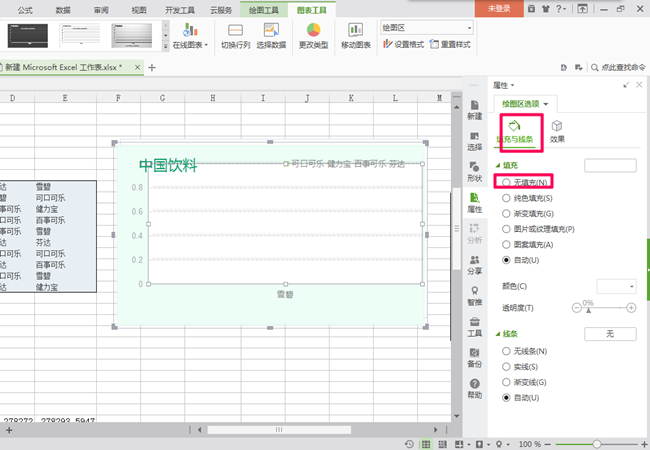Screen dimensions: 650x450
Task: Switch to the 数据 ribbon tab
Action: click(x=63, y=10)
